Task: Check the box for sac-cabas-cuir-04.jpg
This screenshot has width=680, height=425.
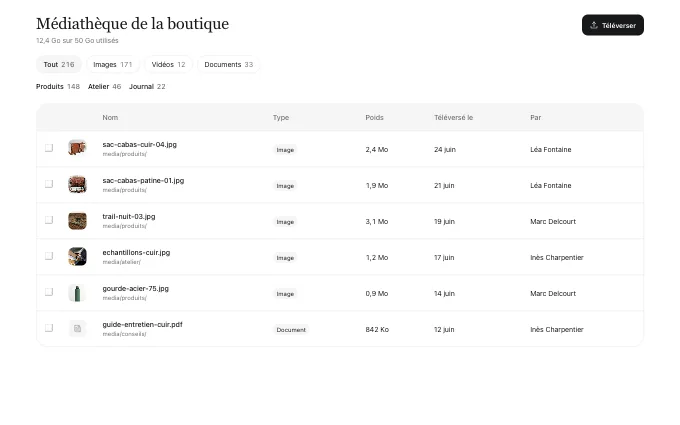Action: [x=49, y=148]
